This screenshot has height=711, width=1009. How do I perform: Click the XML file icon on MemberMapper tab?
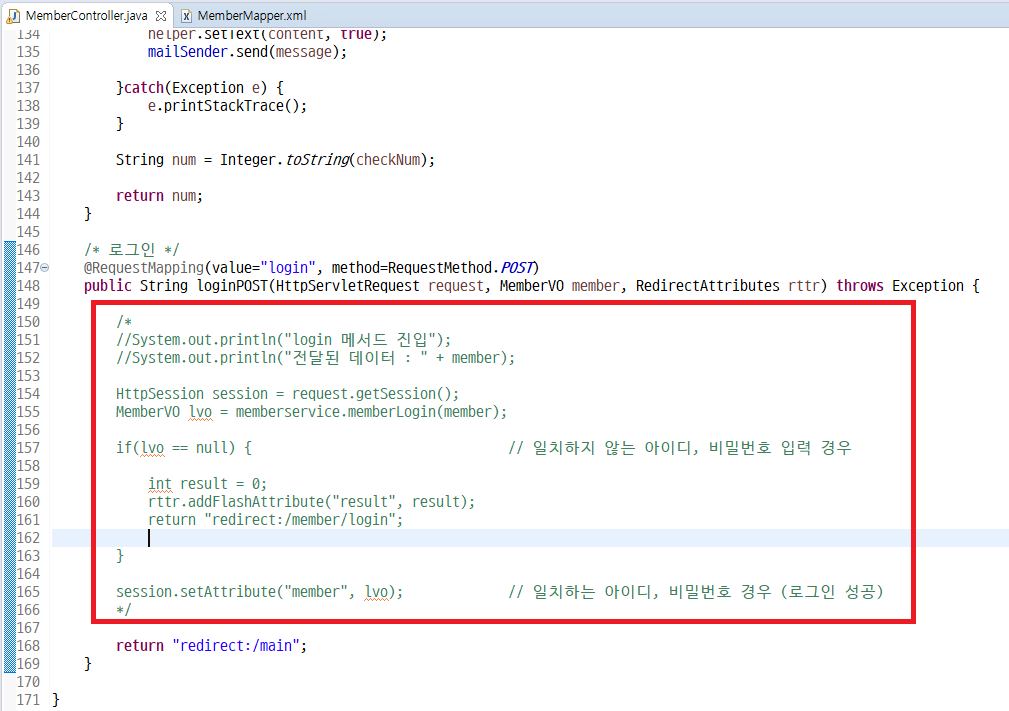(186, 16)
